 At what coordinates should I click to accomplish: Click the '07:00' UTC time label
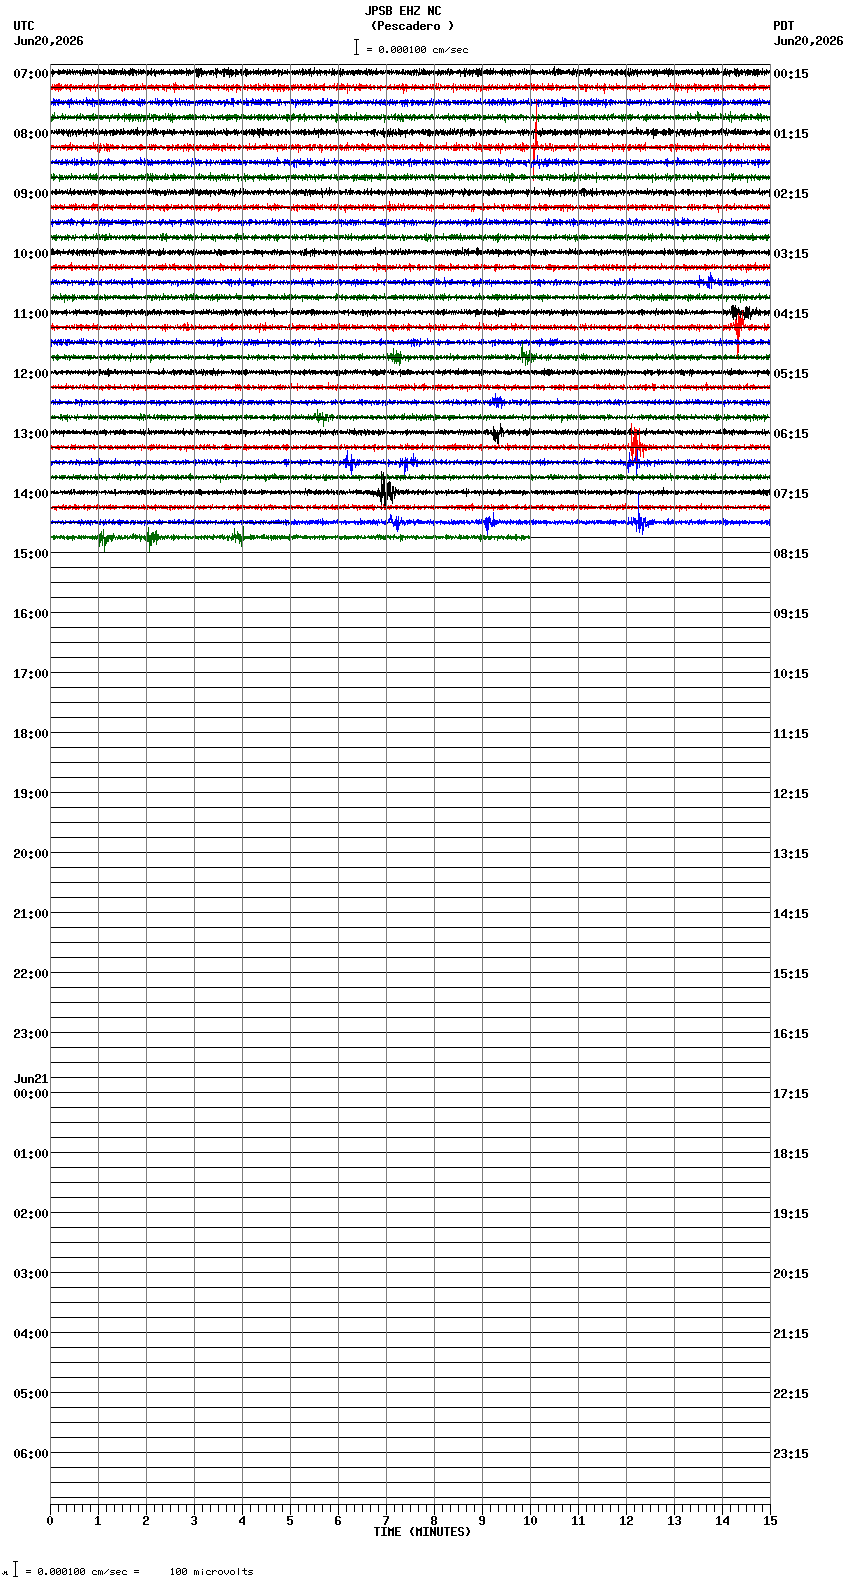[x=31, y=74]
